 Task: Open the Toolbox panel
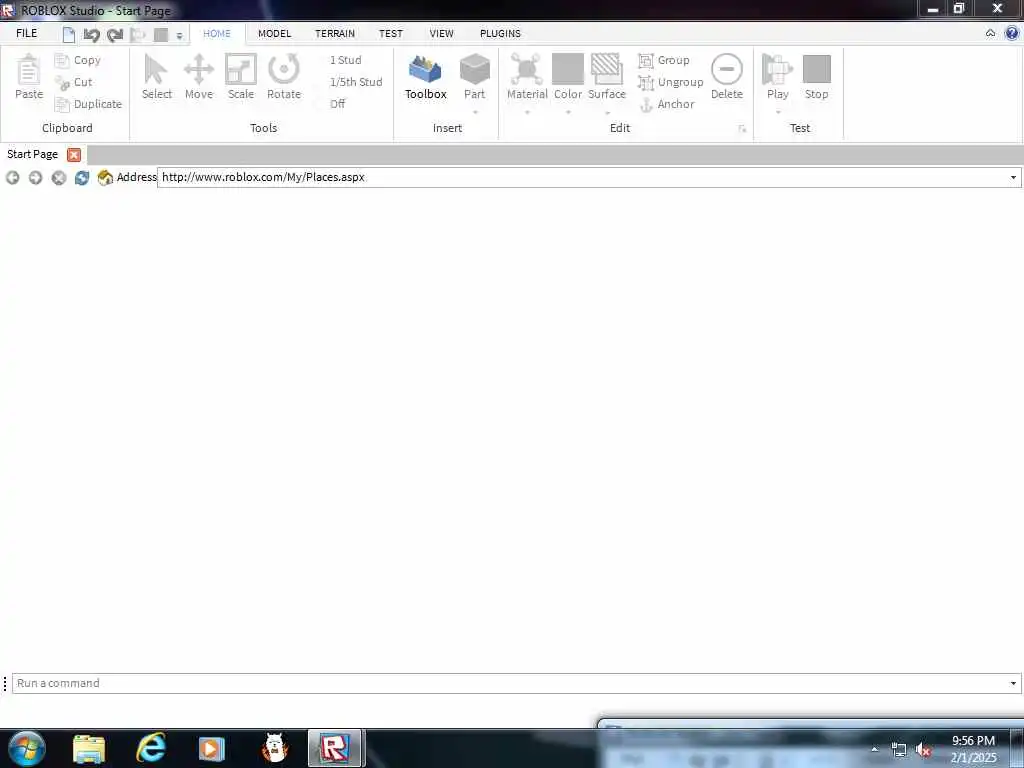[x=425, y=77]
